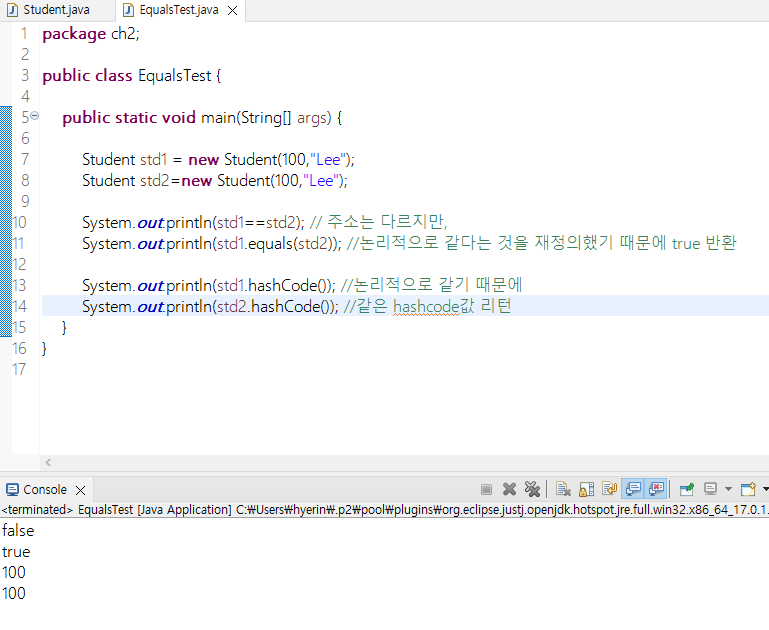This screenshot has width=769, height=630.
Task: Click 'std1.hashCode()' on line 13
Action: point(273,285)
